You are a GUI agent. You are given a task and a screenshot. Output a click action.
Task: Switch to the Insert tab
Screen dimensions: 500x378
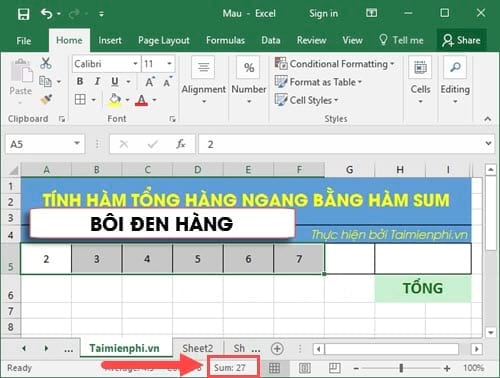coord(110,40)
